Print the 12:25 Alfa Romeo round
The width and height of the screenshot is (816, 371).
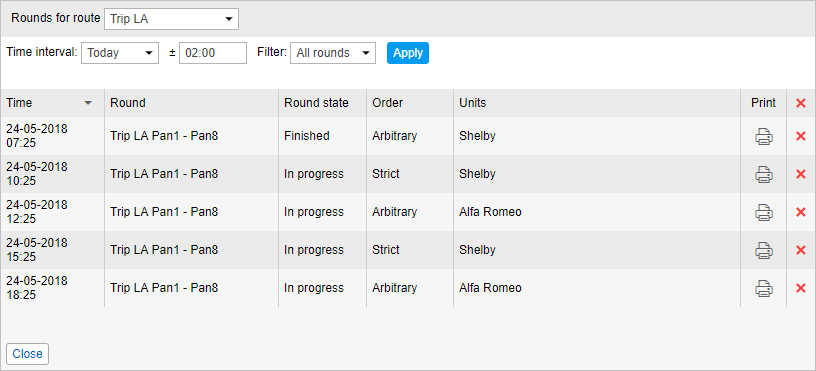click(763, 212)
